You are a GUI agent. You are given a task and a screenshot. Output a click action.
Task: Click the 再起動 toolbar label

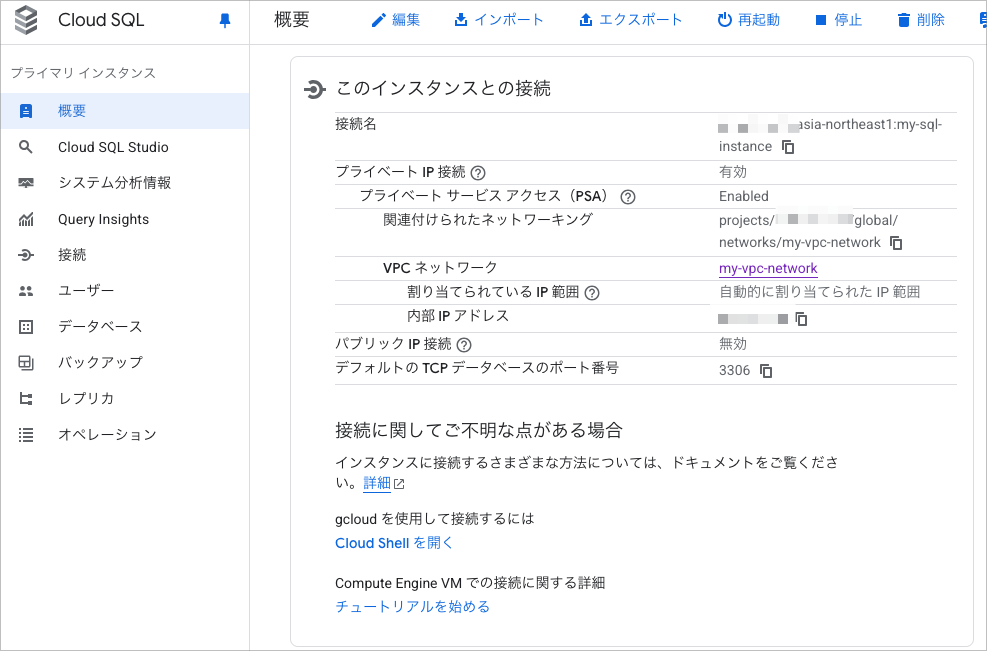759,20
